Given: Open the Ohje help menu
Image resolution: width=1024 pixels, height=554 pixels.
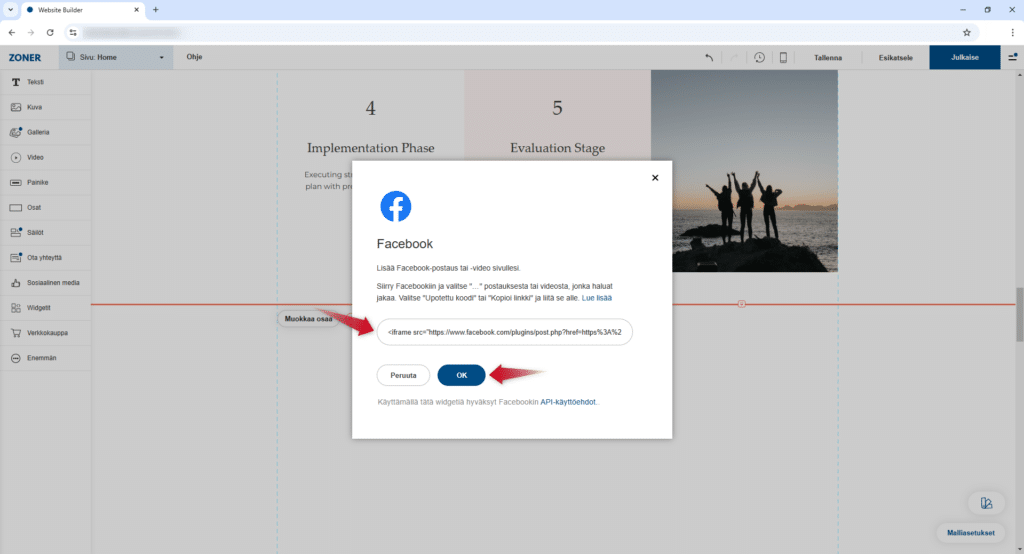Looking at the screenshot, I should pyautogui.click(x=194, y=57).
